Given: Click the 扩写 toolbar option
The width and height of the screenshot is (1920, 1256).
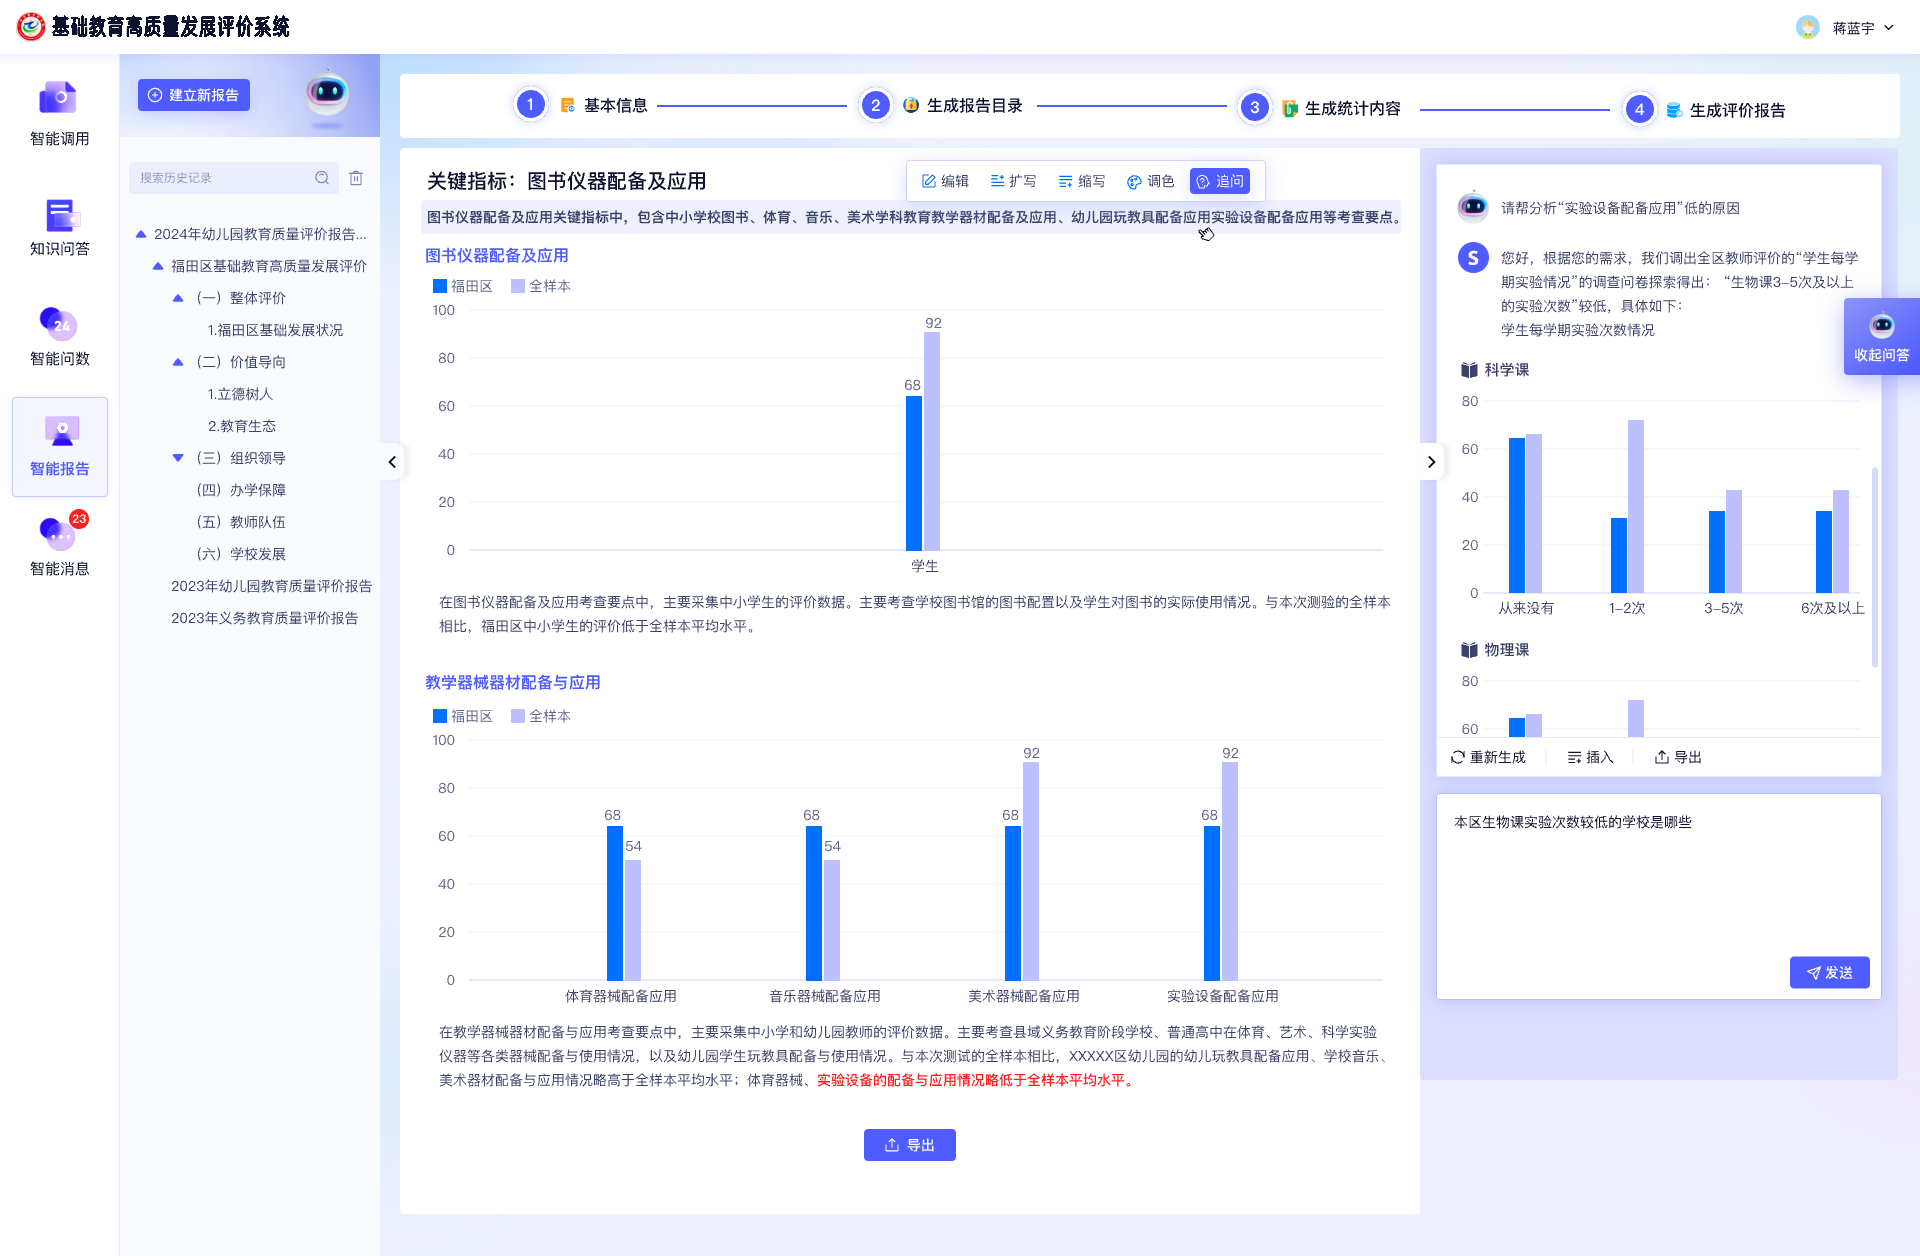Looking at the screenshot, I should (x=1013, y=181).
